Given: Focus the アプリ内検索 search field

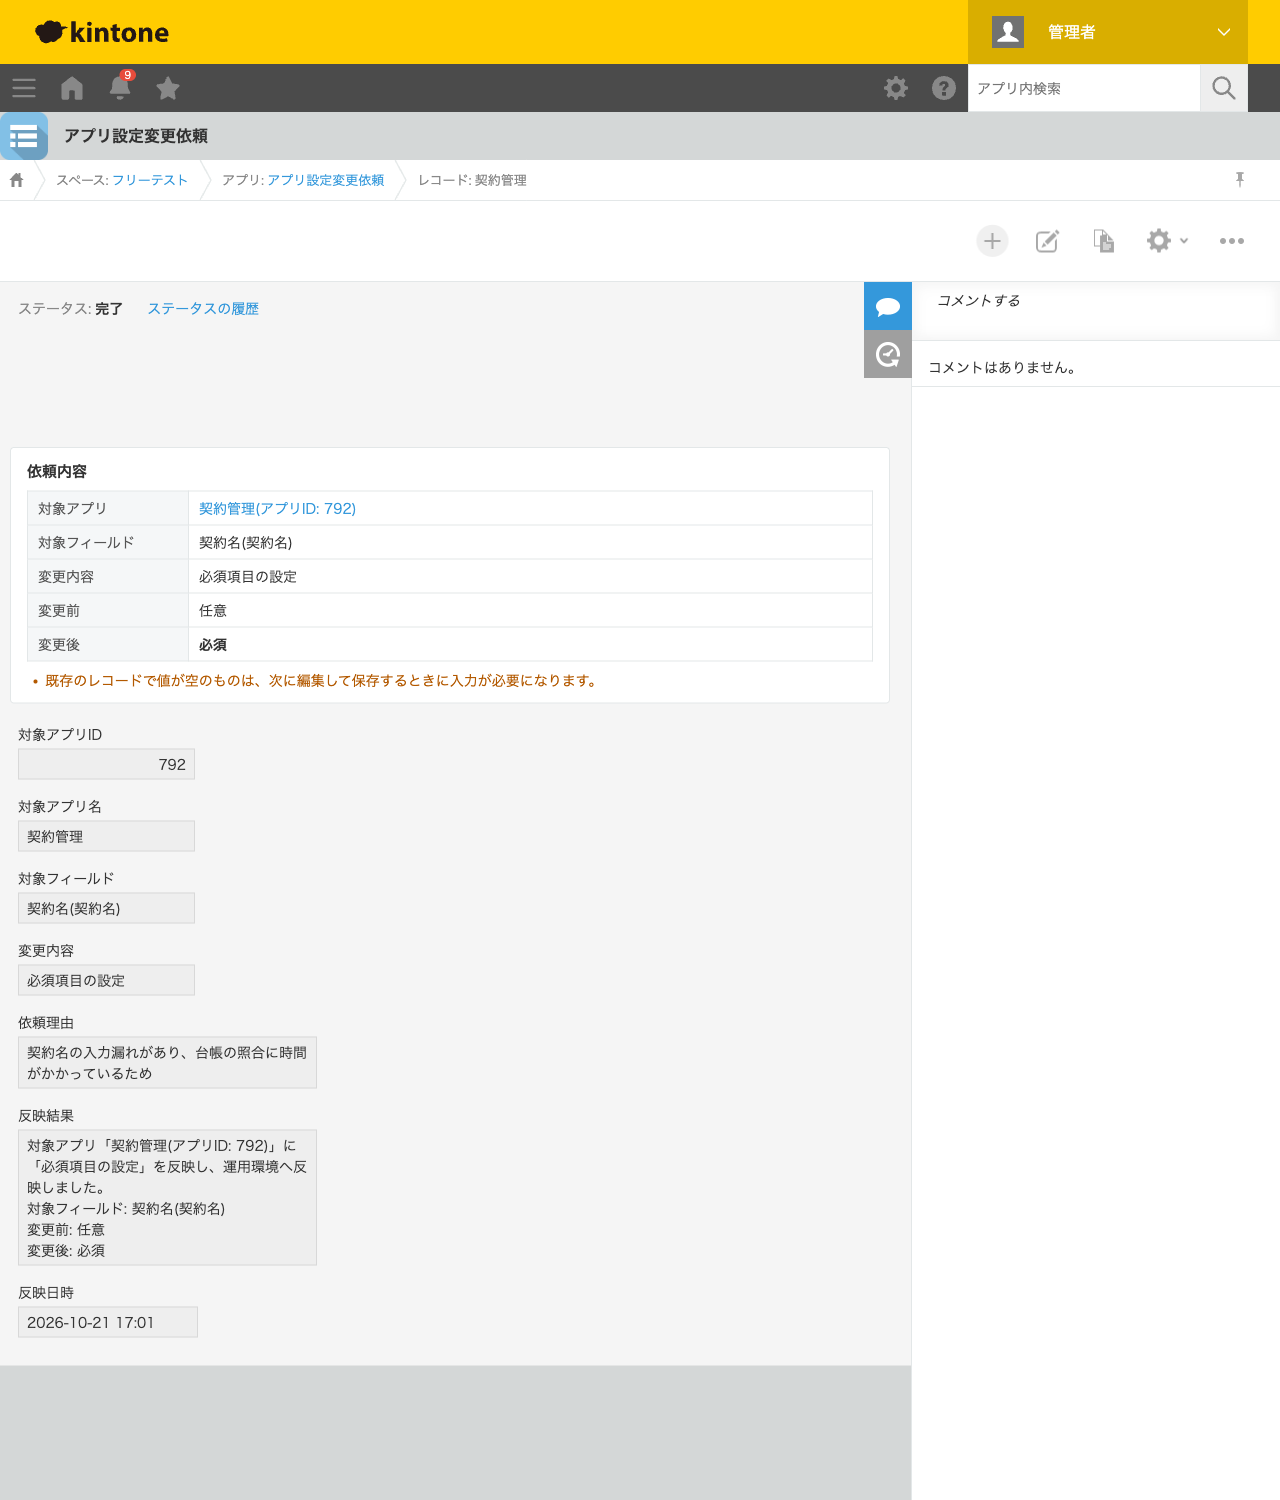Looking at the screenshot, I should [x=1084, y=88].
